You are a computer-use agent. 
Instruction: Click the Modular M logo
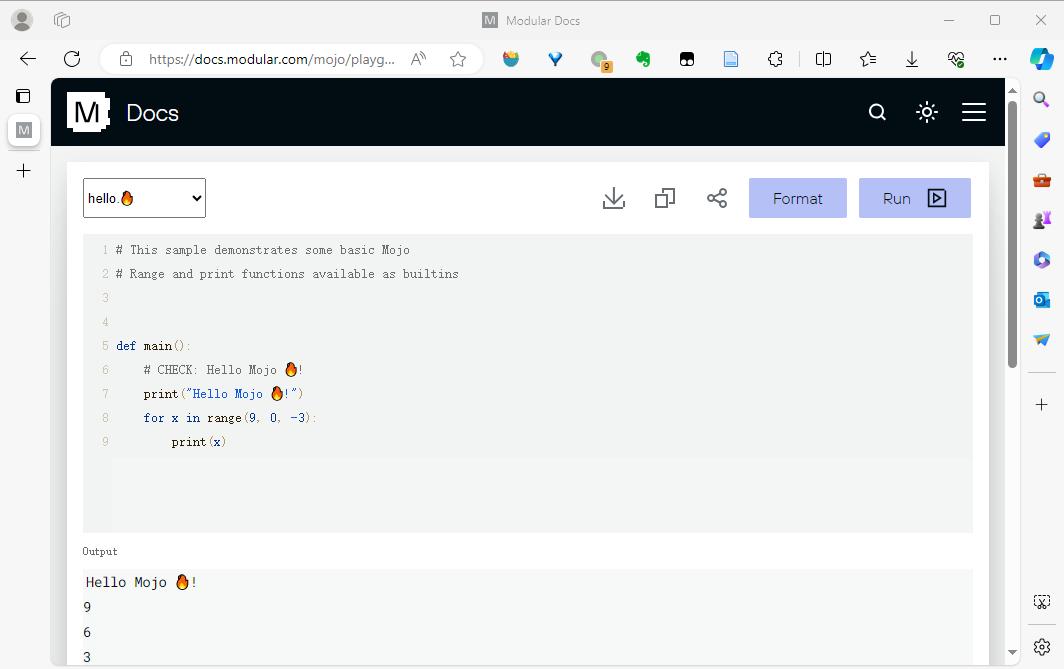pyautogui.click(x=88, y=112)
